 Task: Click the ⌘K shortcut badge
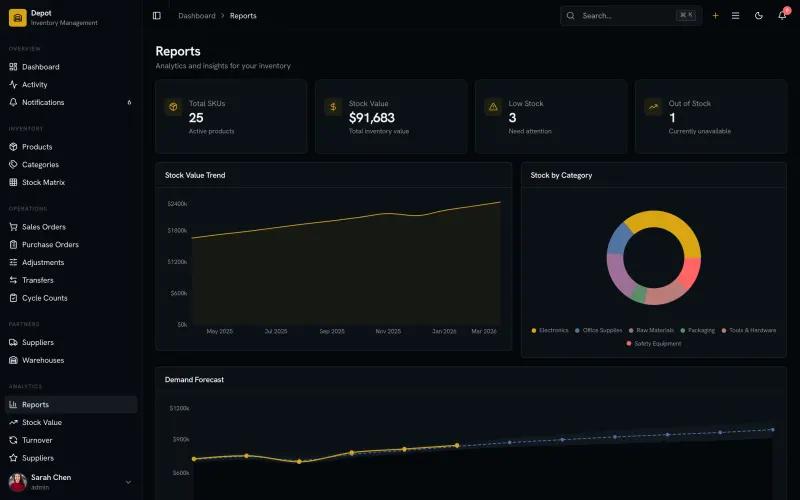pos(686,15)
